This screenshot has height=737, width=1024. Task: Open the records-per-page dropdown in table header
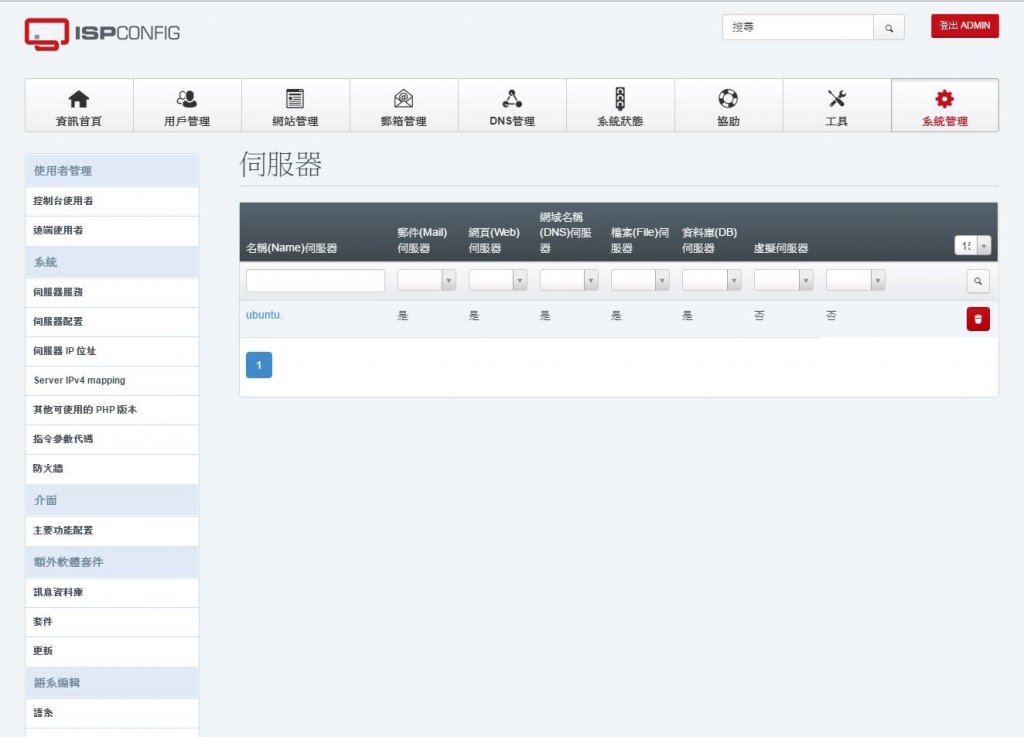[x=972, y=245]
